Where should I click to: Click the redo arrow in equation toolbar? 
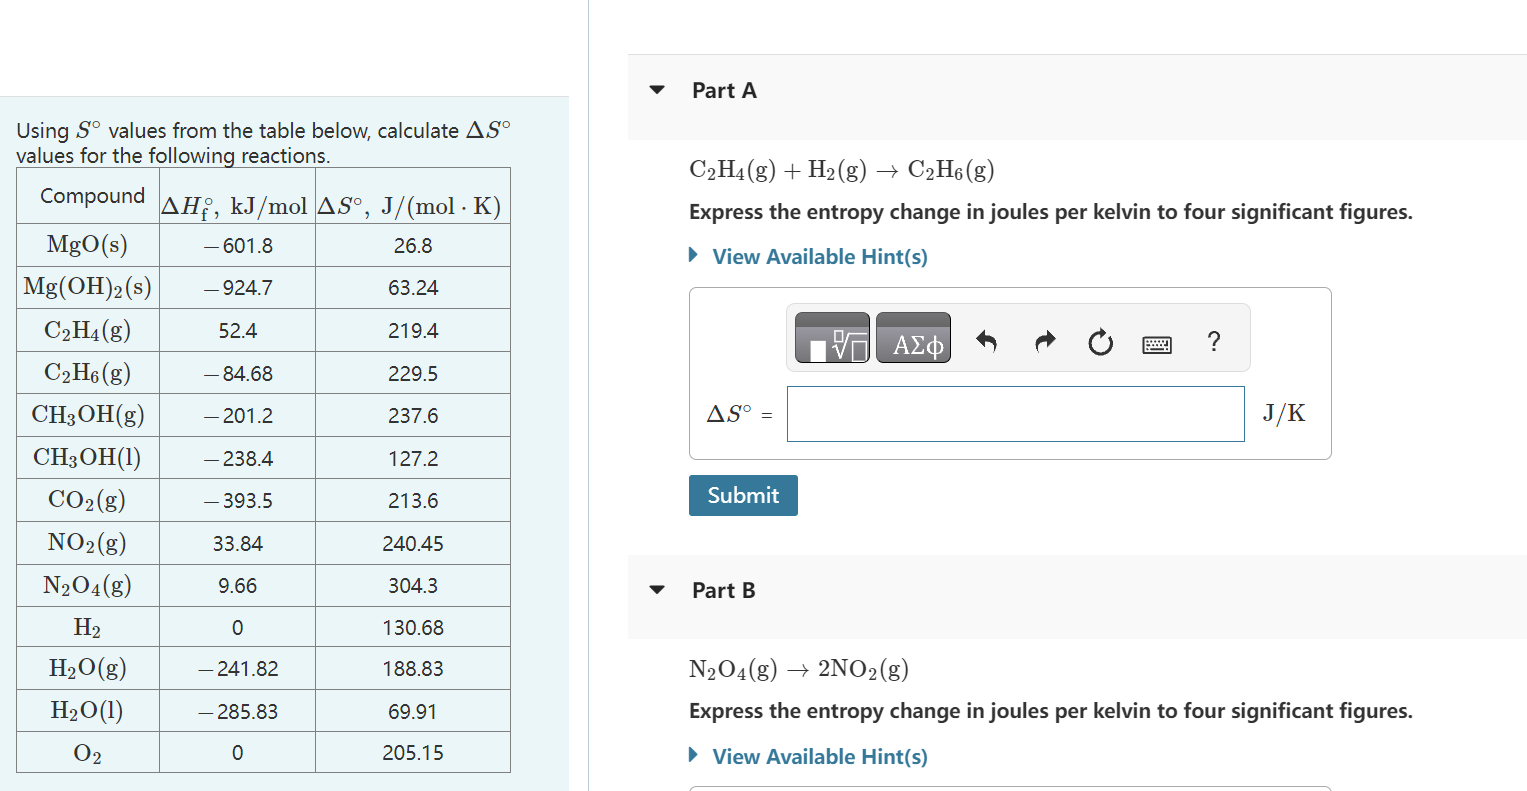coord(1044,340)
